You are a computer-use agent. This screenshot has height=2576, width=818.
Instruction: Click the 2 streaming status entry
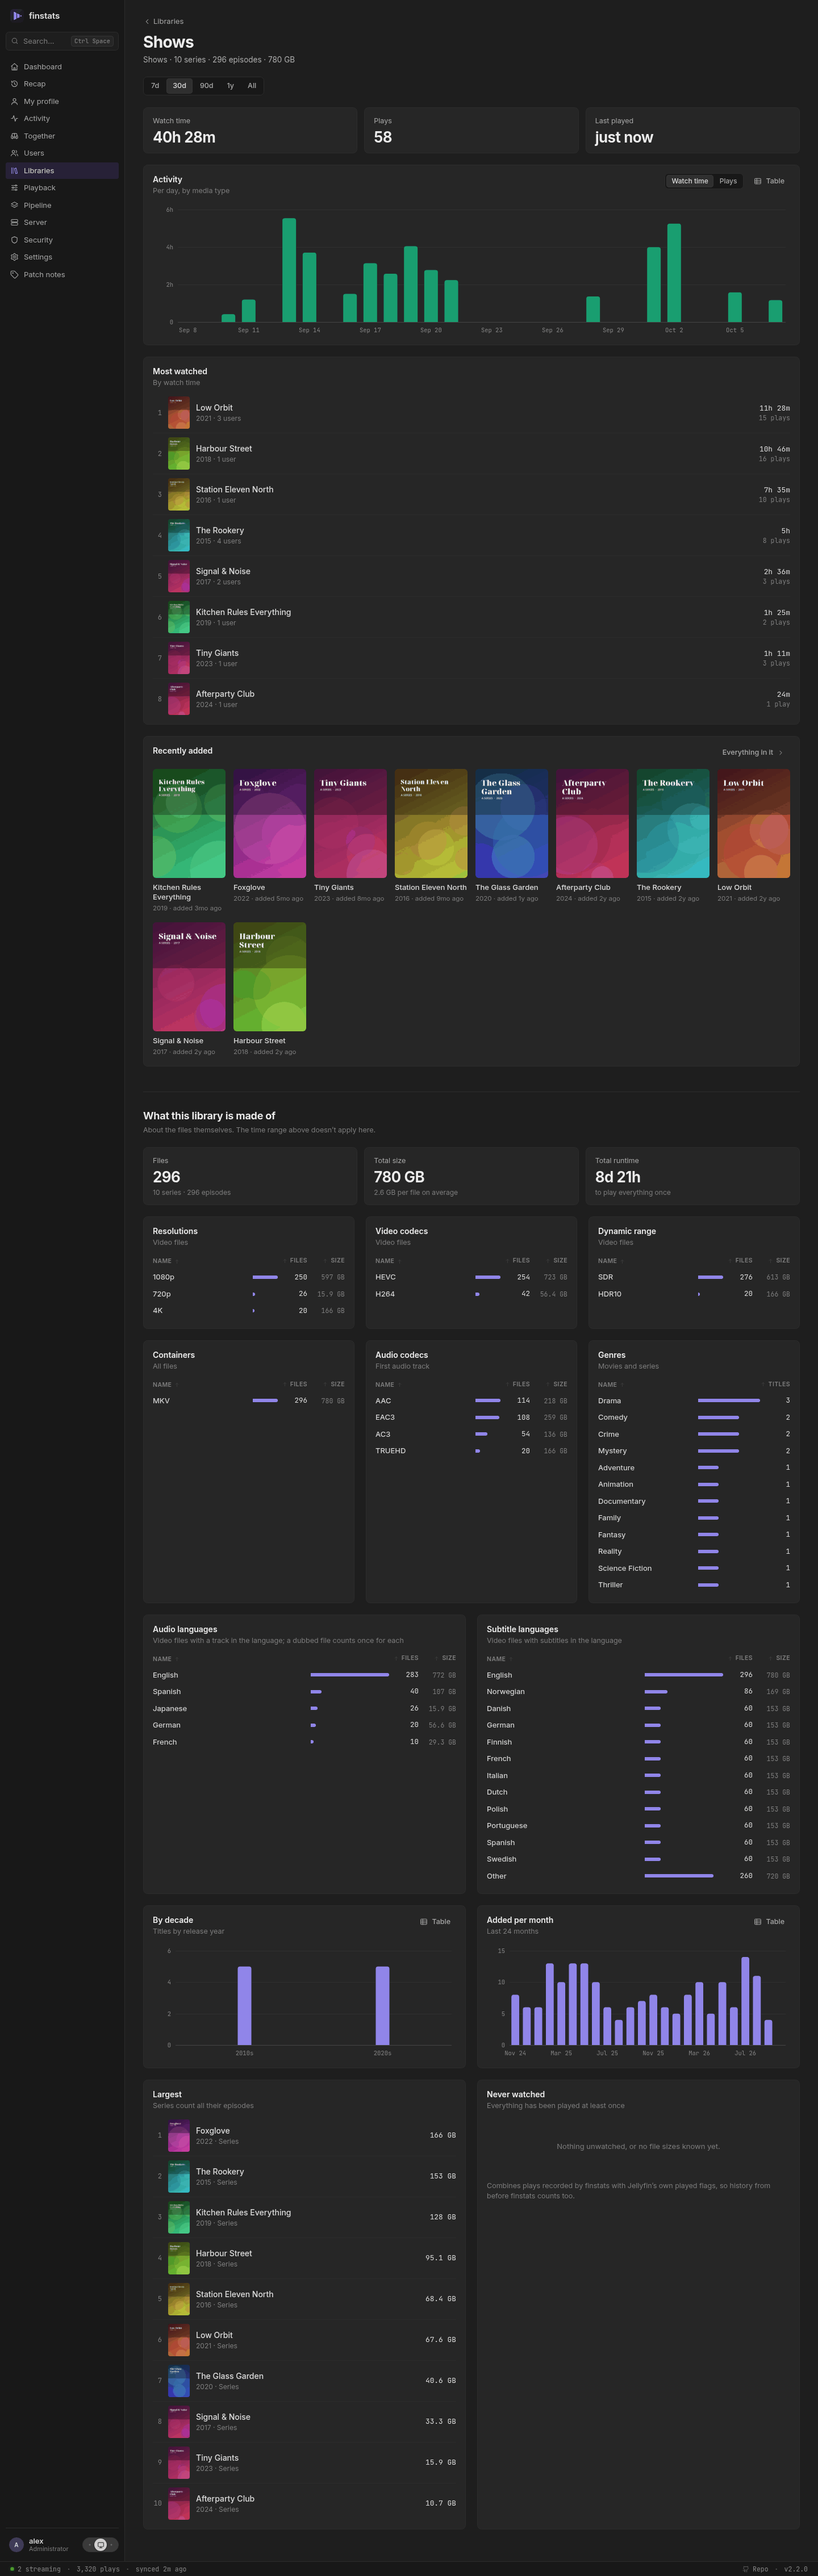tap(35, 2569)
